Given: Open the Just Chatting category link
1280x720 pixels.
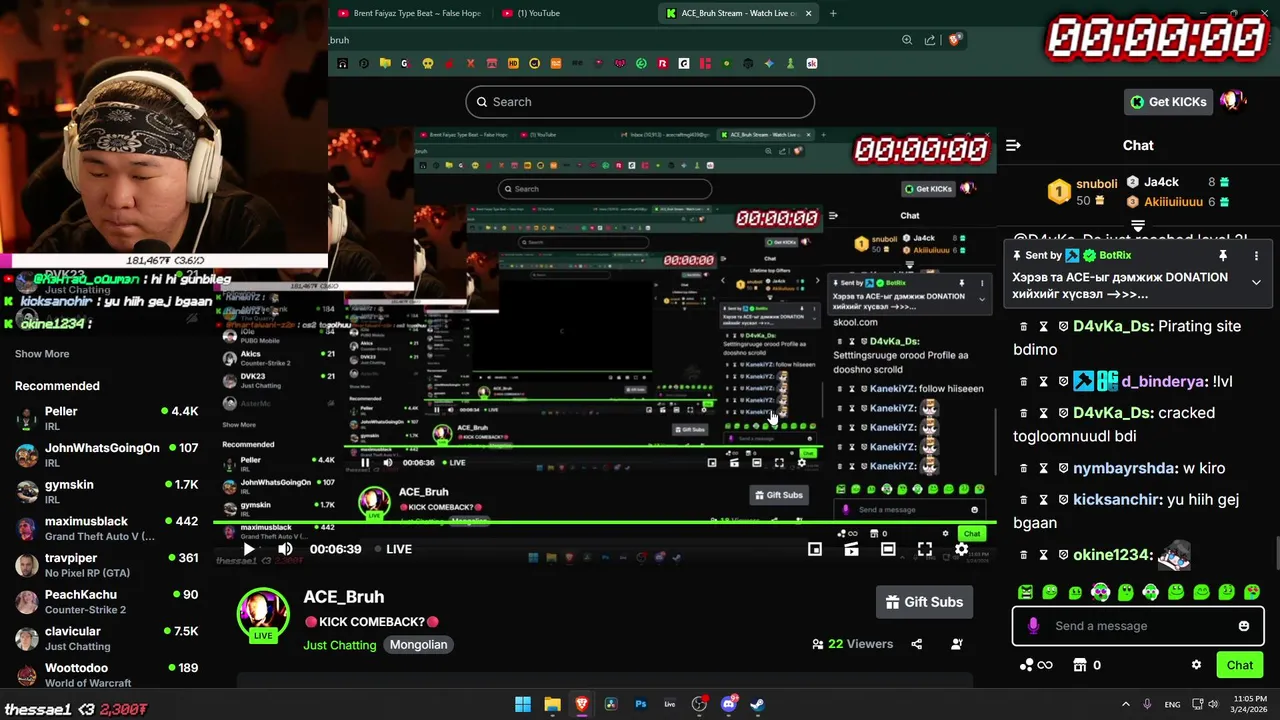Looking at the screenshot, I should pos(340,645).
